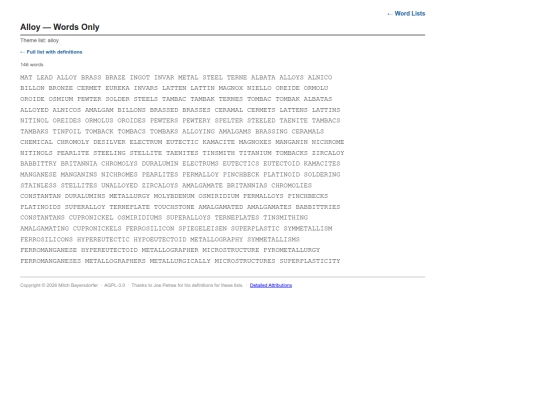
Task: Open the Word Lists link
Action: (x=406, y=13)
